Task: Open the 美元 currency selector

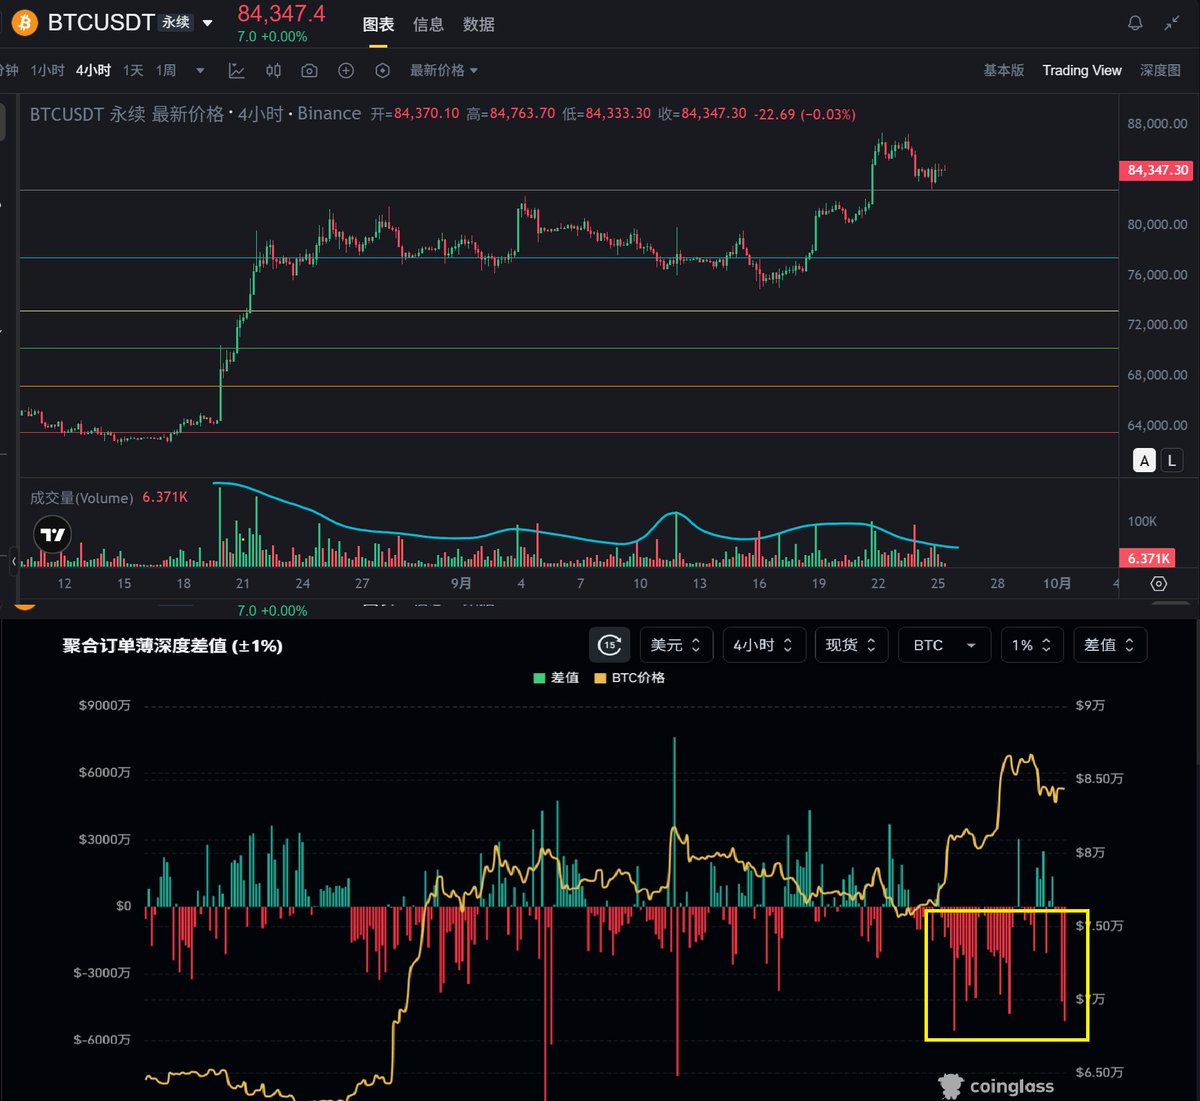Action: pos(676,646)
